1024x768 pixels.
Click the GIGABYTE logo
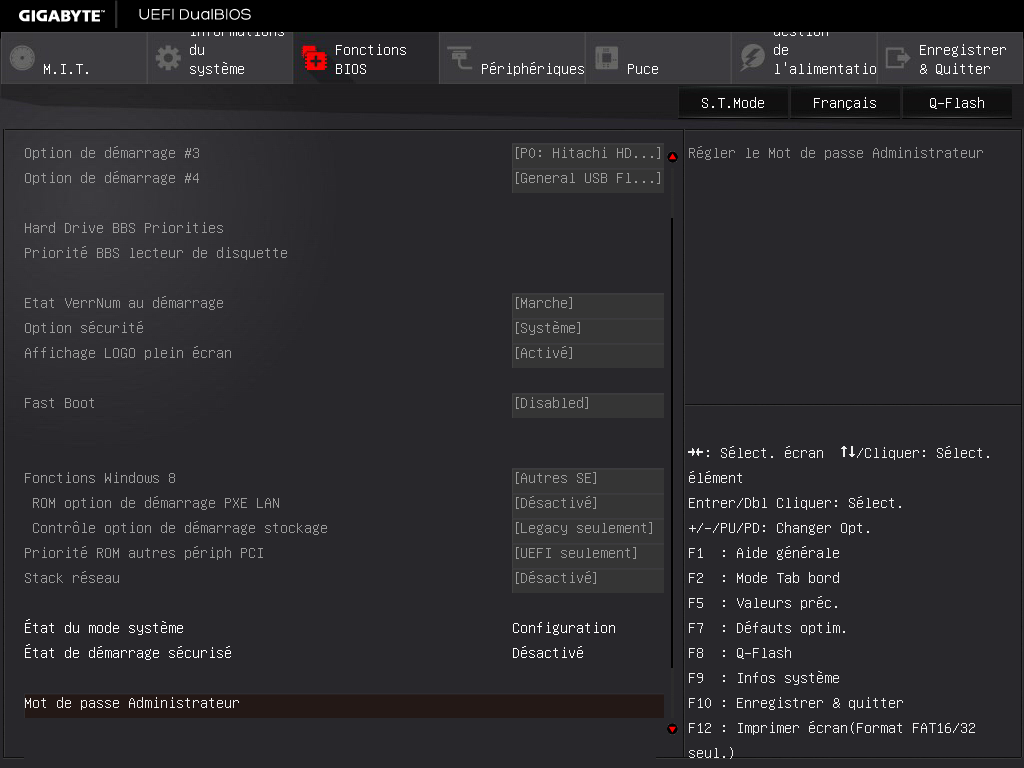tap(61, 15)
